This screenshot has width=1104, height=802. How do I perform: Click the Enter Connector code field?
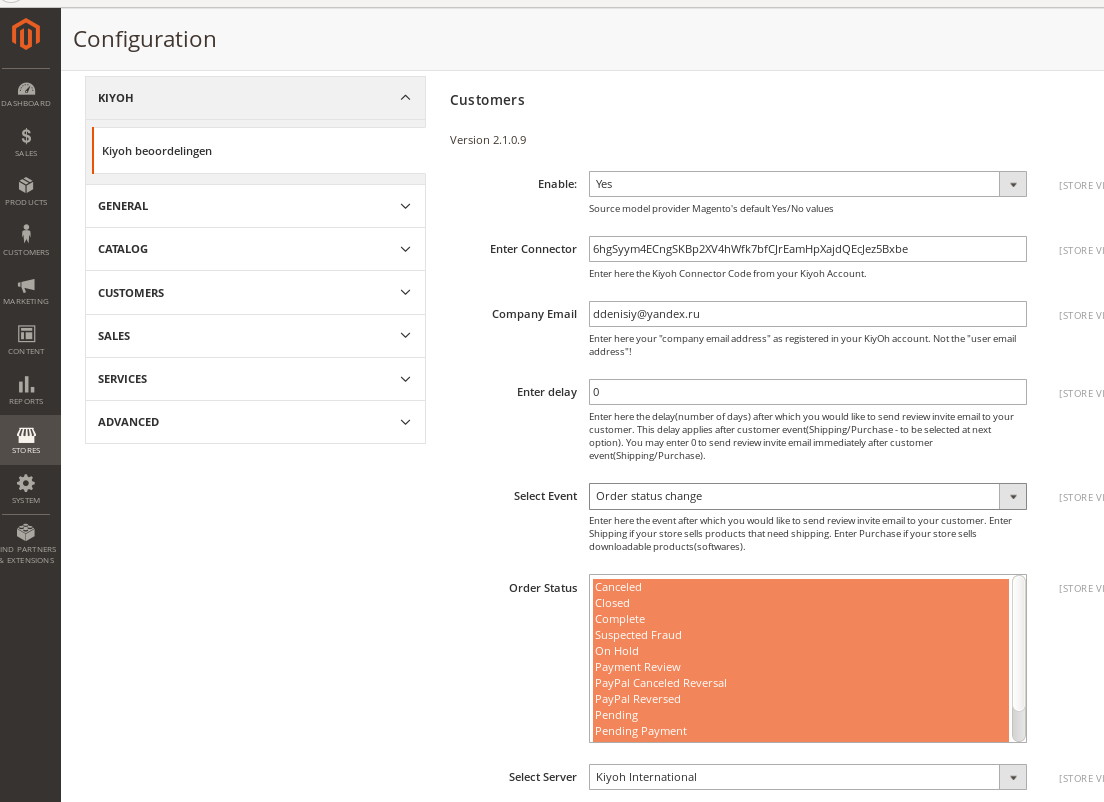pos(808,249)
